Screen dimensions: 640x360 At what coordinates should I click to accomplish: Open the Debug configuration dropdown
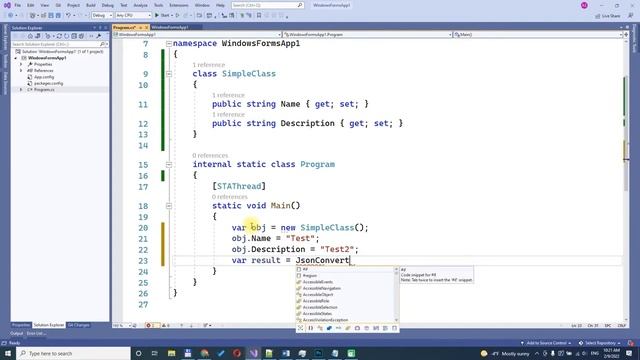click(x=102, y=16)
